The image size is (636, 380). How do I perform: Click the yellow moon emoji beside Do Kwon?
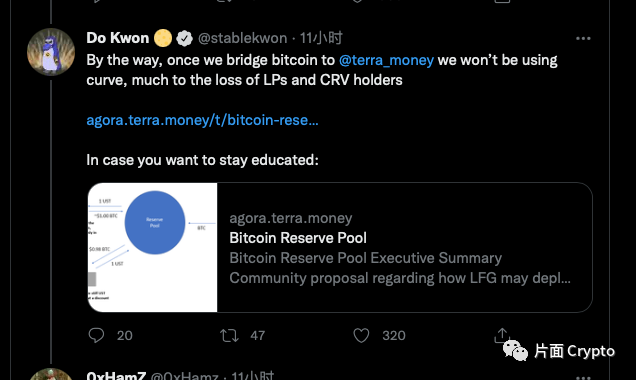(163, 38)
